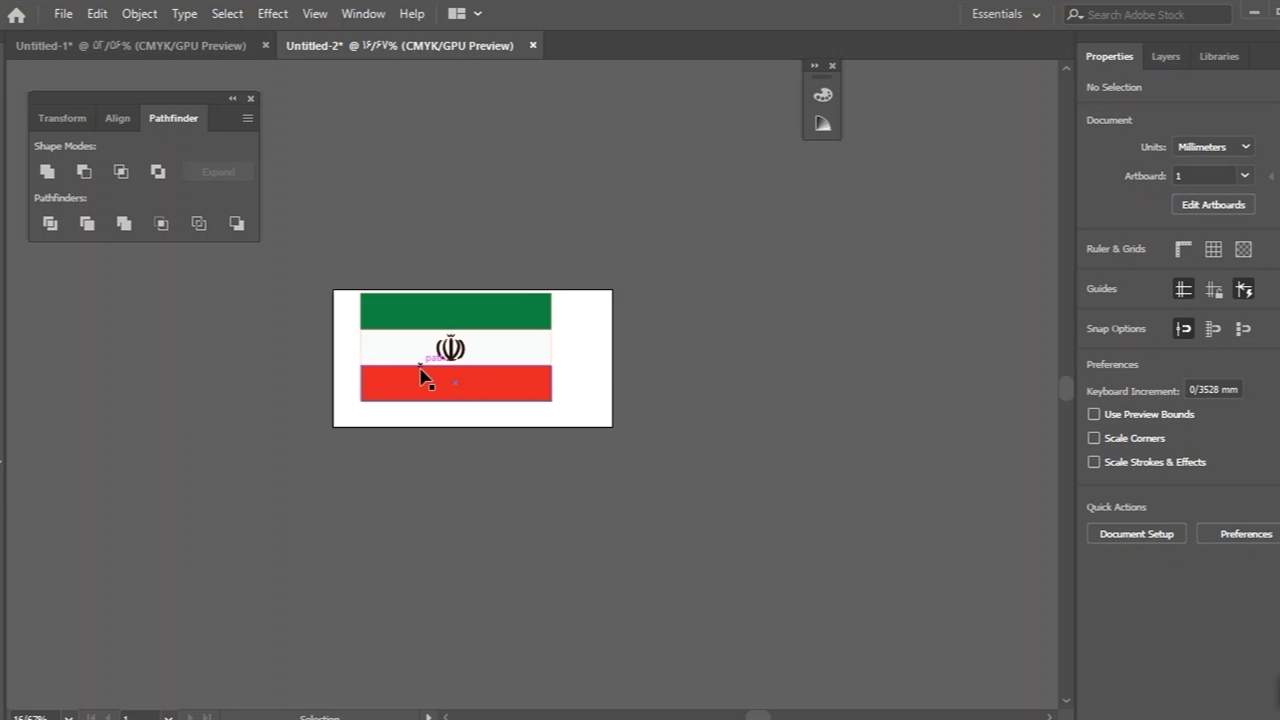Enable Use Preview Bounds checkbox

tap(1094, 414)
